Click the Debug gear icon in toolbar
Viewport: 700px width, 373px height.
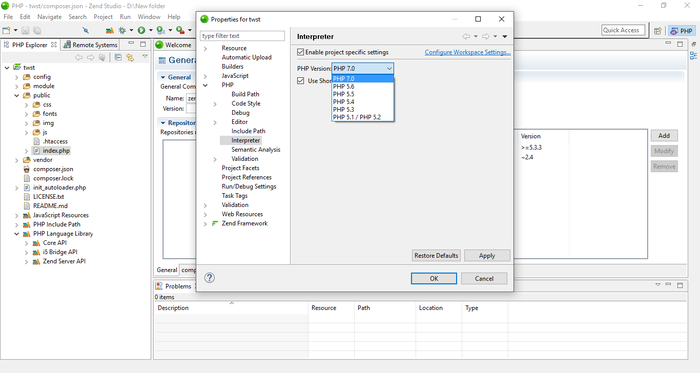point(122,30)
